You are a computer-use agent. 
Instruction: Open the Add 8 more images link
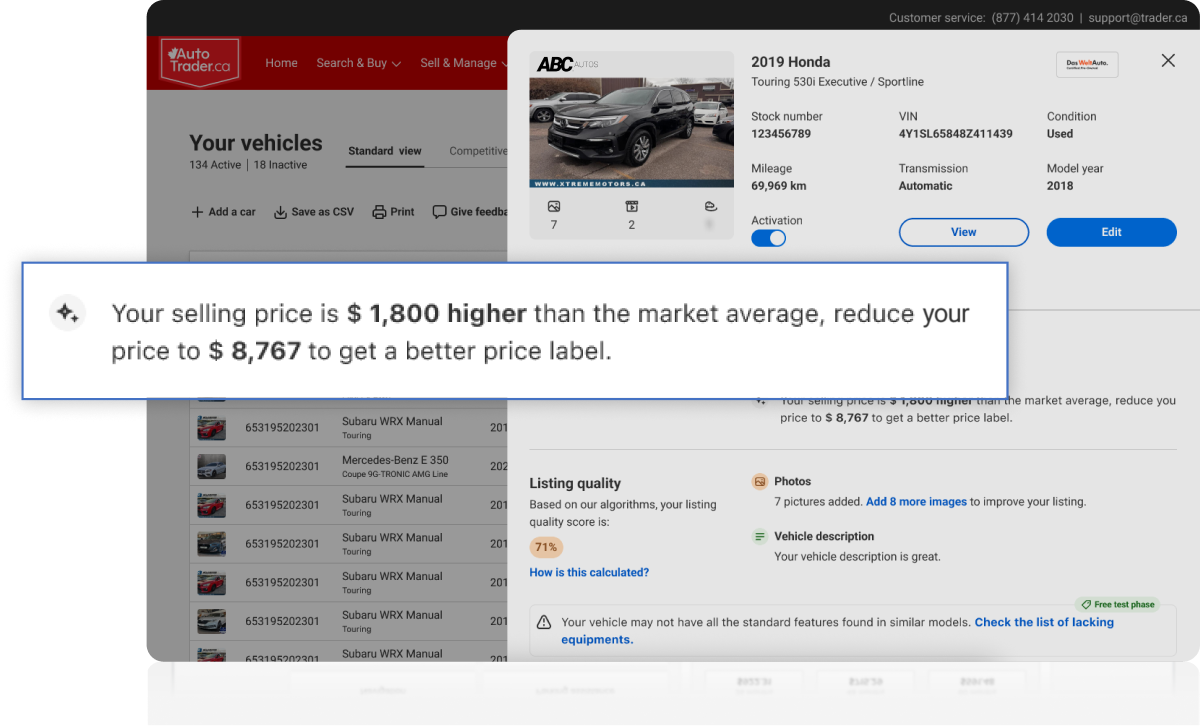click(x=916, y=502)
